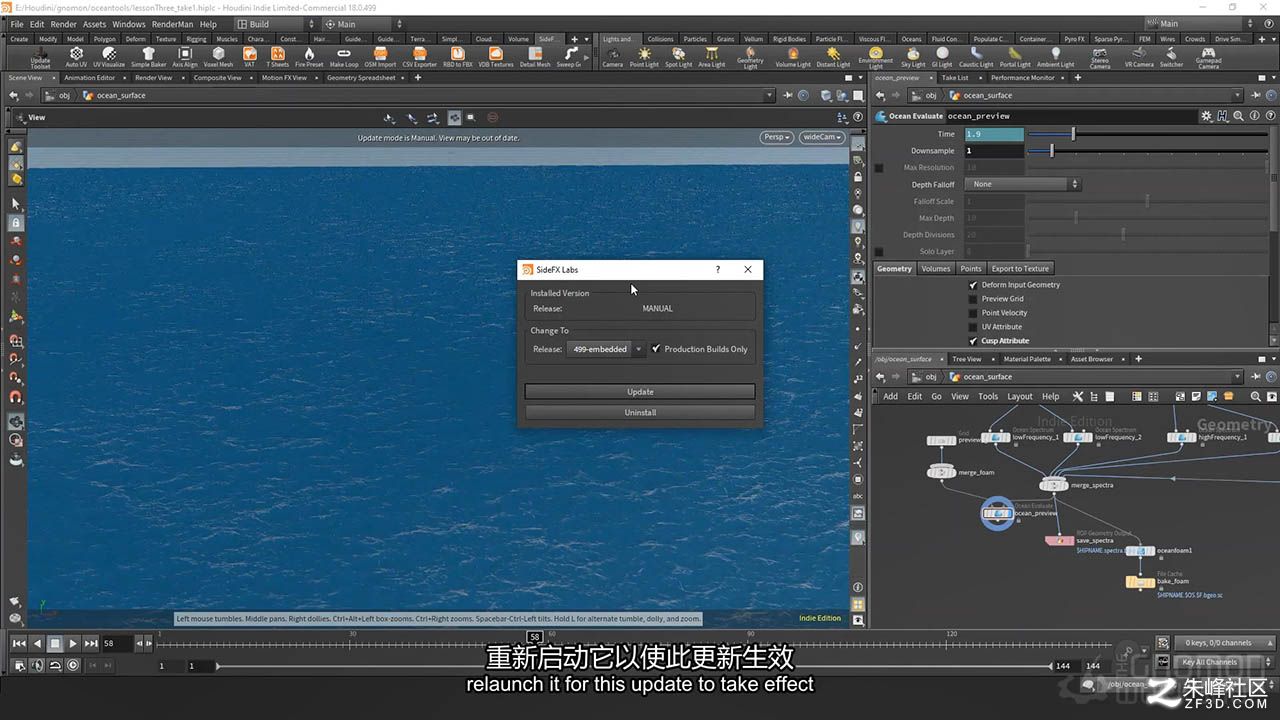Toggle the Max Resolution checkbox
Screen dimensions: 1280x720
point(879,168)
